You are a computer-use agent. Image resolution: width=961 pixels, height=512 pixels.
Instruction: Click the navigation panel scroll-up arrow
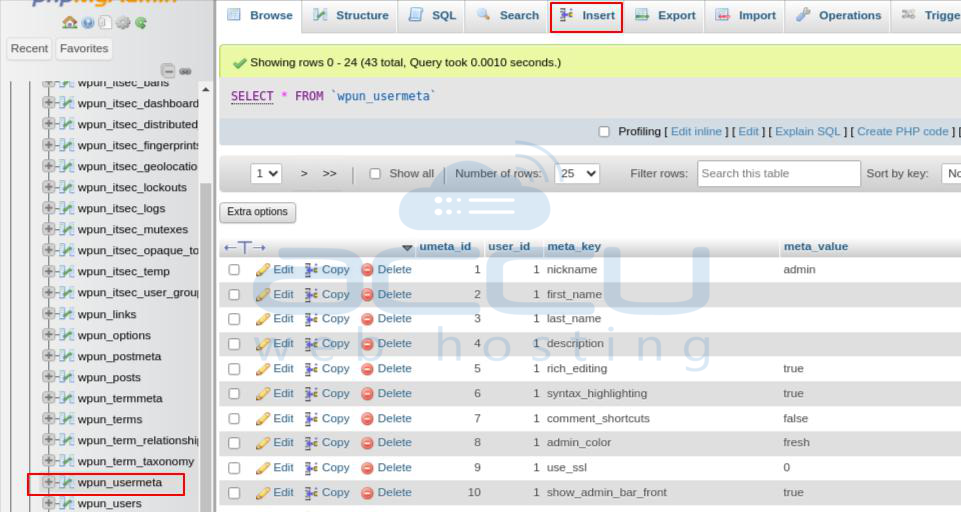click(205, 90)
